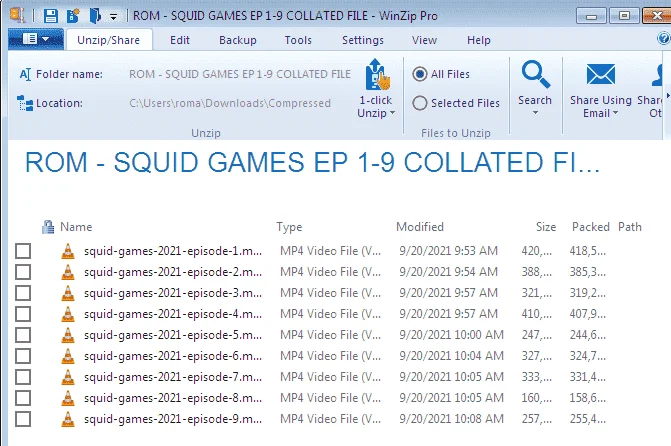The height and width of the screenshot is (446, 671).
Task: Click the Save floppy disk icon
Action: pyautogui.click(x=50, y=16)
